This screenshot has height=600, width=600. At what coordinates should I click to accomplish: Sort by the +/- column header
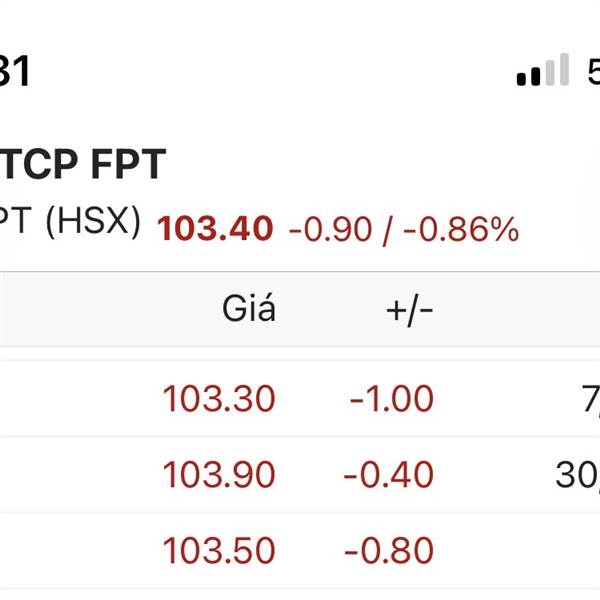click(x=409, y=310)
